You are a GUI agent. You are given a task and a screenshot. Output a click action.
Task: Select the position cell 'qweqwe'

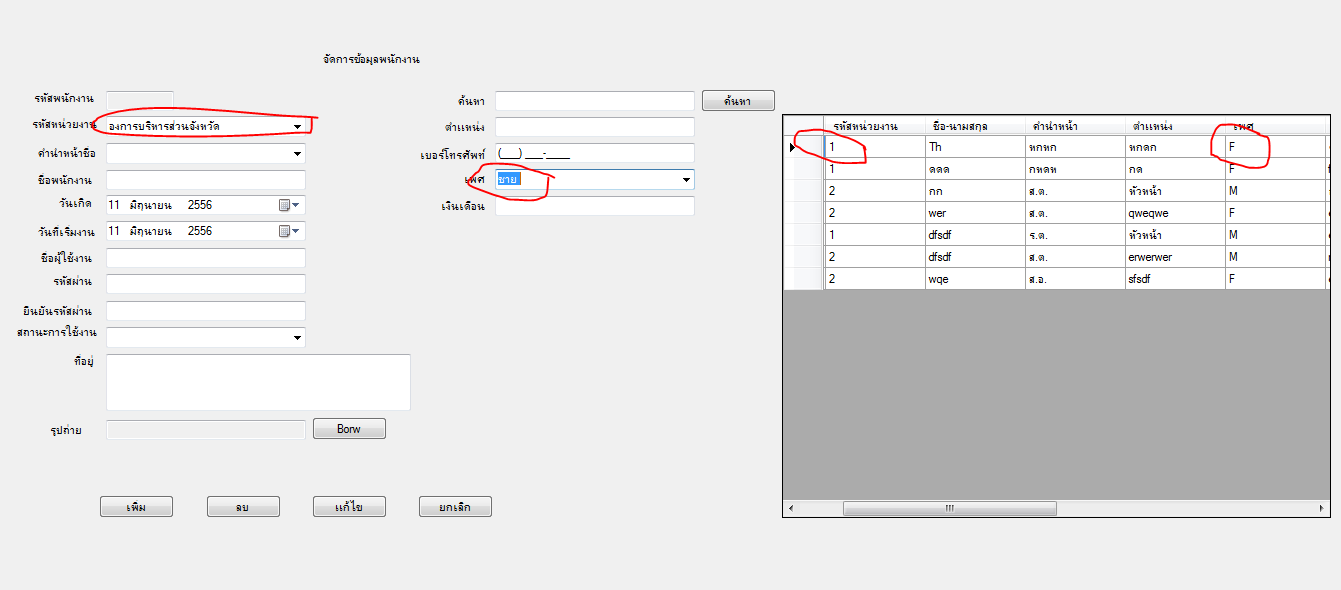pos(1176,213)
